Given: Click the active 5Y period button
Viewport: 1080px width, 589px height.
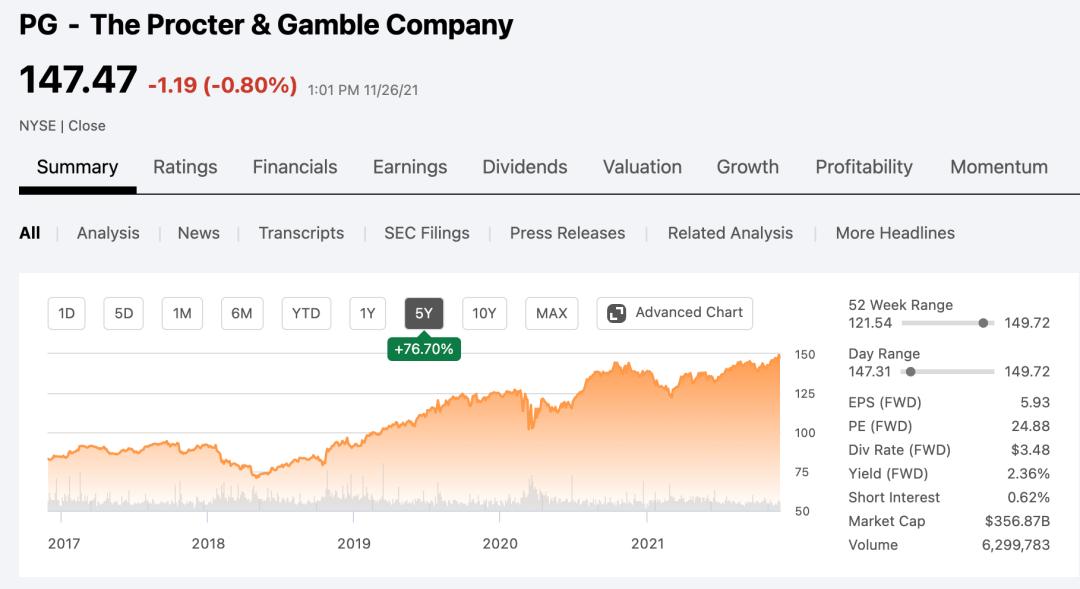Looking at the screenshot, I should [424, 313].
